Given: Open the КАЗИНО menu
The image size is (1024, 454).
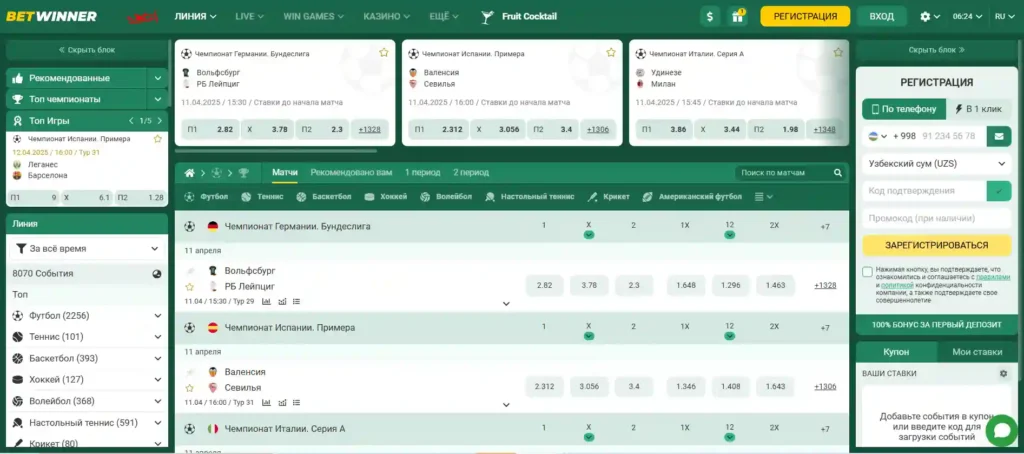Looking at the screenshot, I should [x=387, y=16].
